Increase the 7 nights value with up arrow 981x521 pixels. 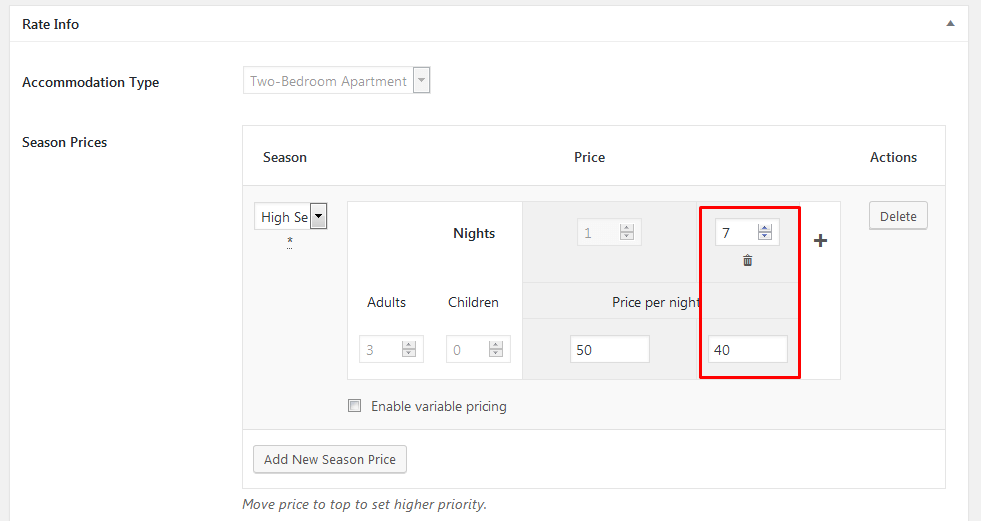coord(765,229)
